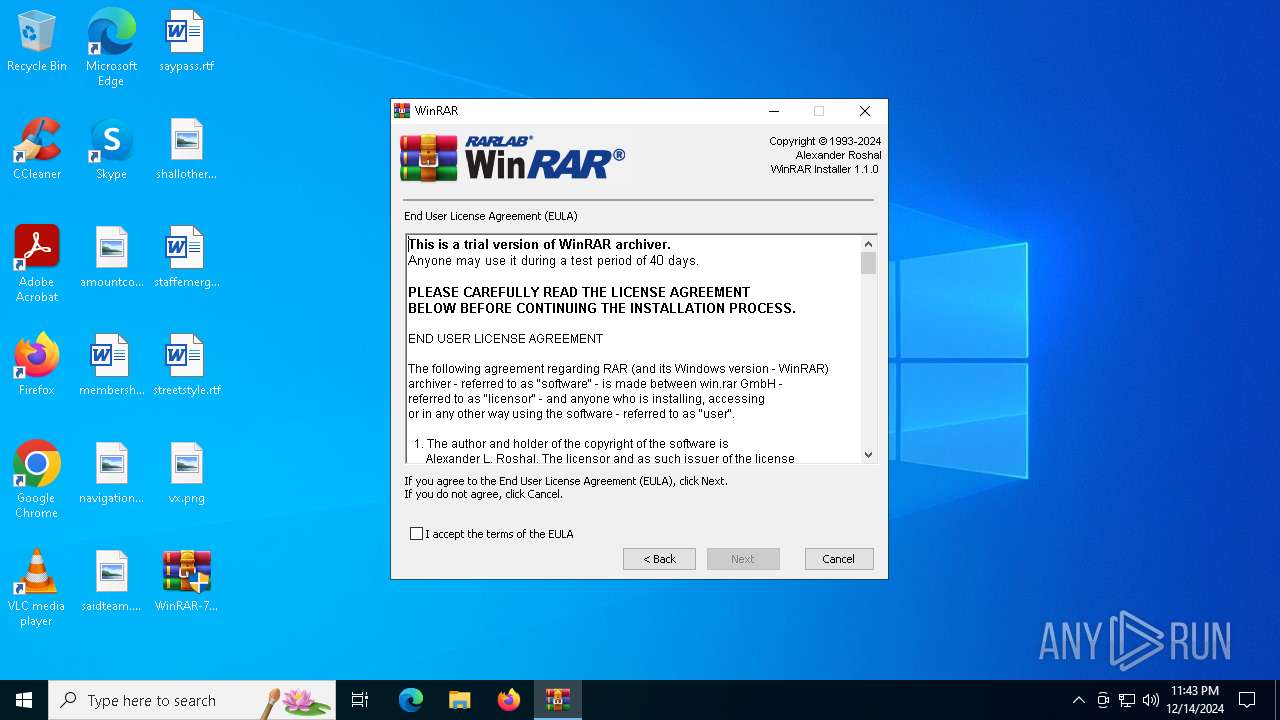
Task: Open the notification center
Action: coord(1247,700)
